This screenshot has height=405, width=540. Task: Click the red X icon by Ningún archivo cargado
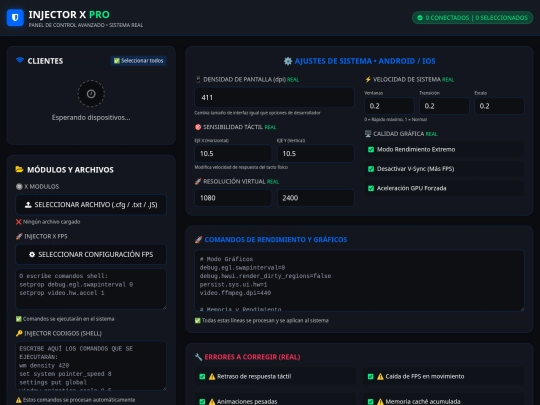(19, 222)
